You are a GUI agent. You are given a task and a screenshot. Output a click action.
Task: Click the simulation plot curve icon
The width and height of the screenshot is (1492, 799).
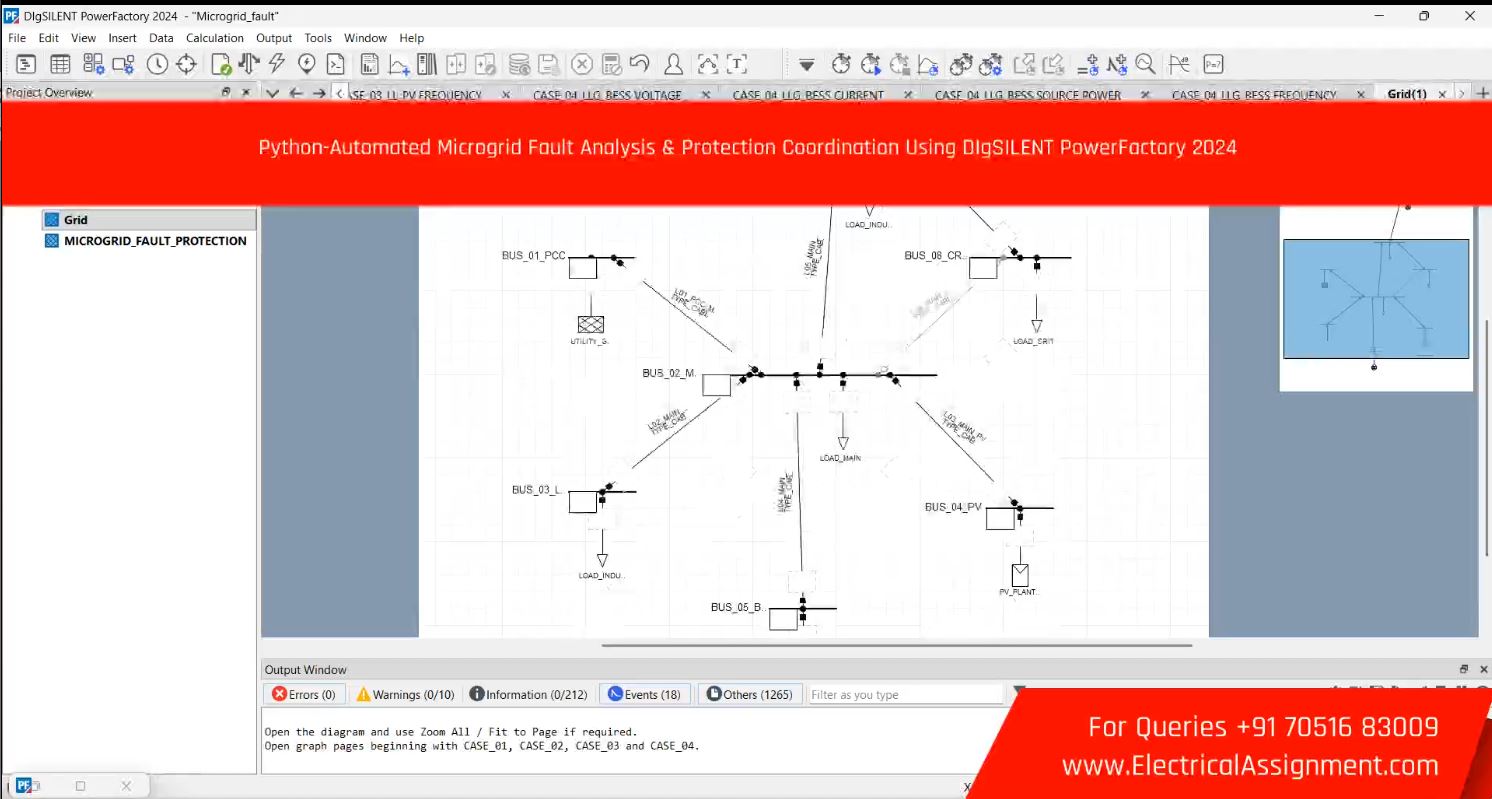pos(928,64)
